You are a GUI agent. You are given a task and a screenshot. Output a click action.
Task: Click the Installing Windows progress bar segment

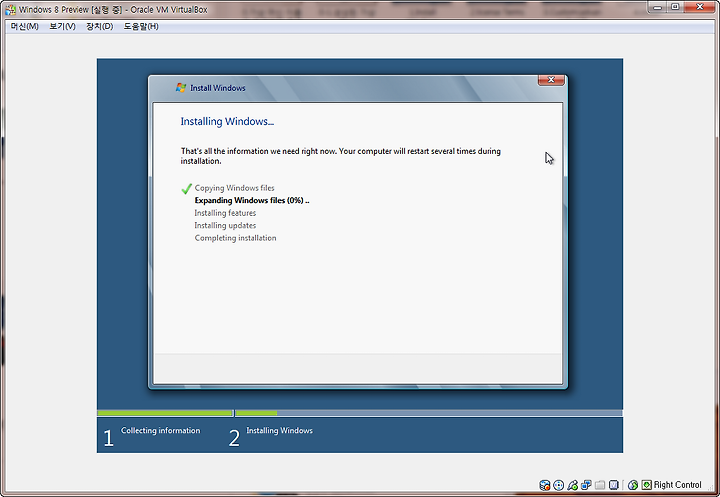[428, 413]
